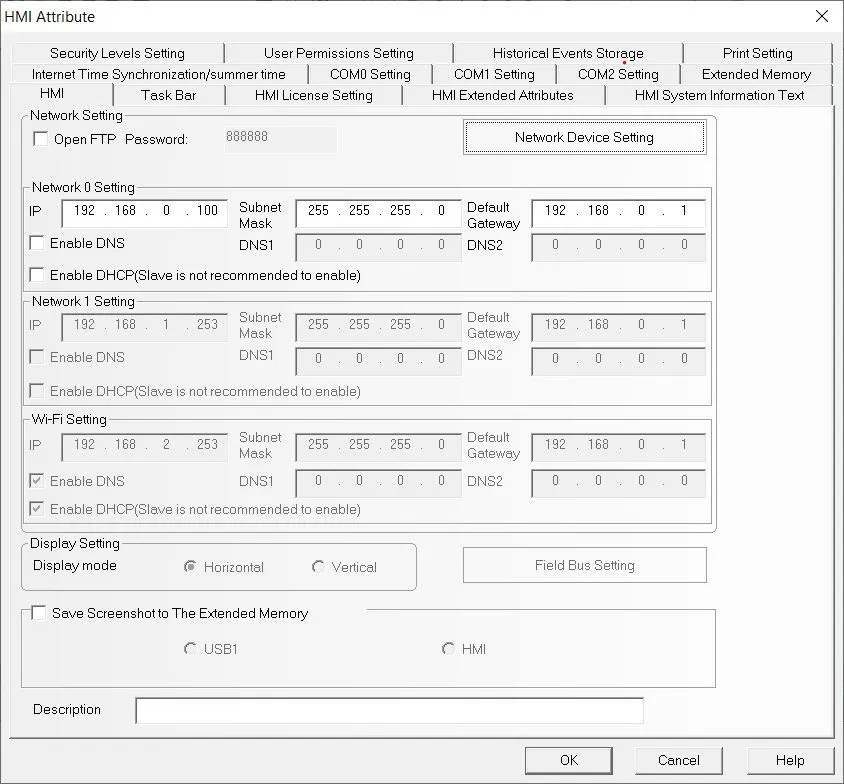Select Vertical display mode
Image resolution: width=844 pixels, height=784 pixels.
tap(318, 567)
